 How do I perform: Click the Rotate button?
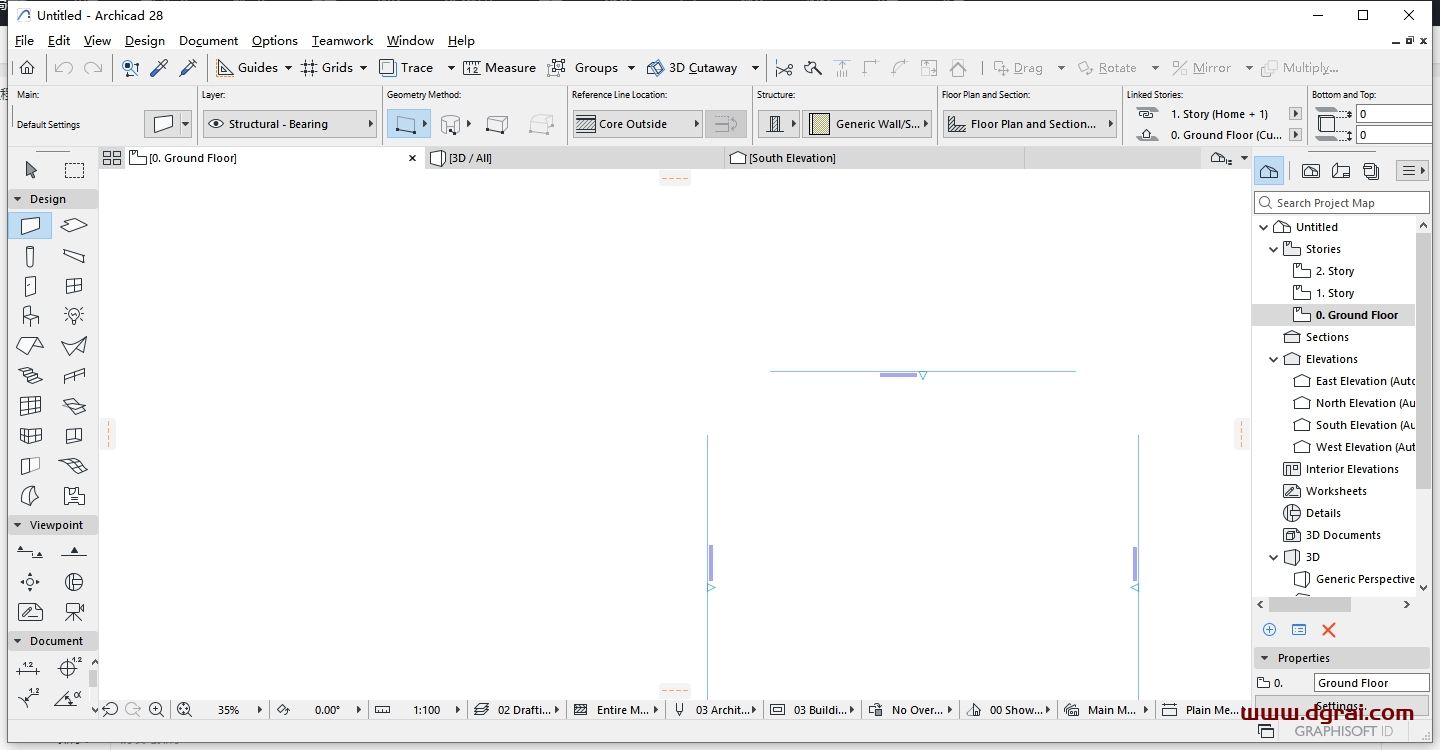pyautogui.click(x=1106, y=68)
